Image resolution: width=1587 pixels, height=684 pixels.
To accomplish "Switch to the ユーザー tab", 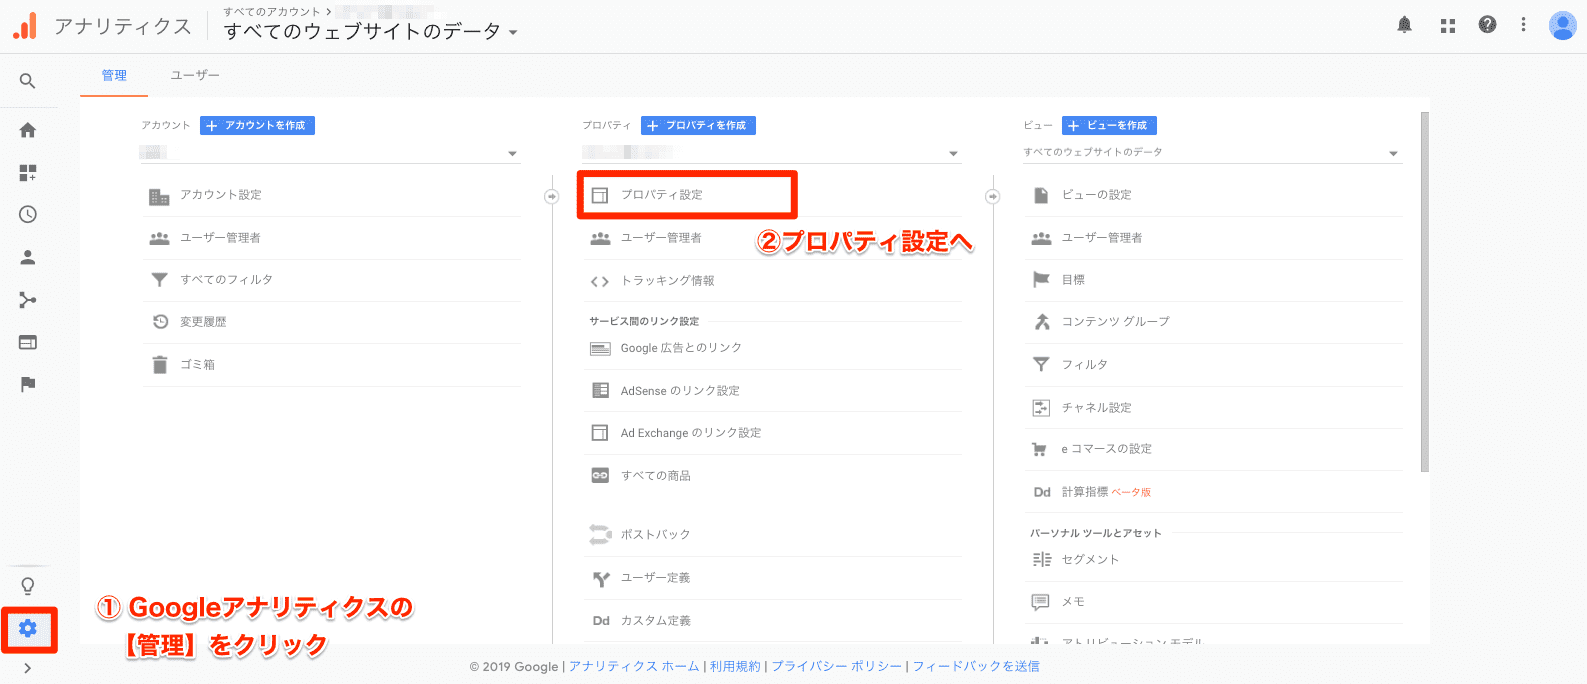I will 195,75.
